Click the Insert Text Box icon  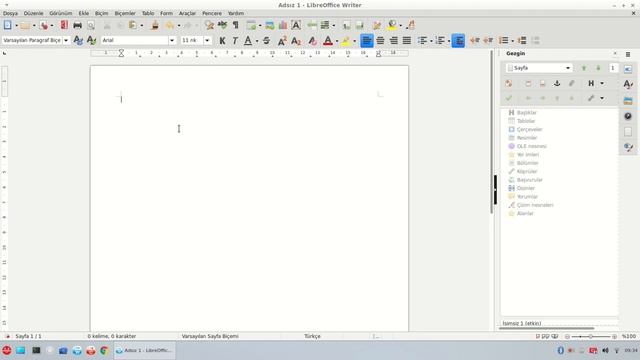pyautogui.click(x=296, y=25)
